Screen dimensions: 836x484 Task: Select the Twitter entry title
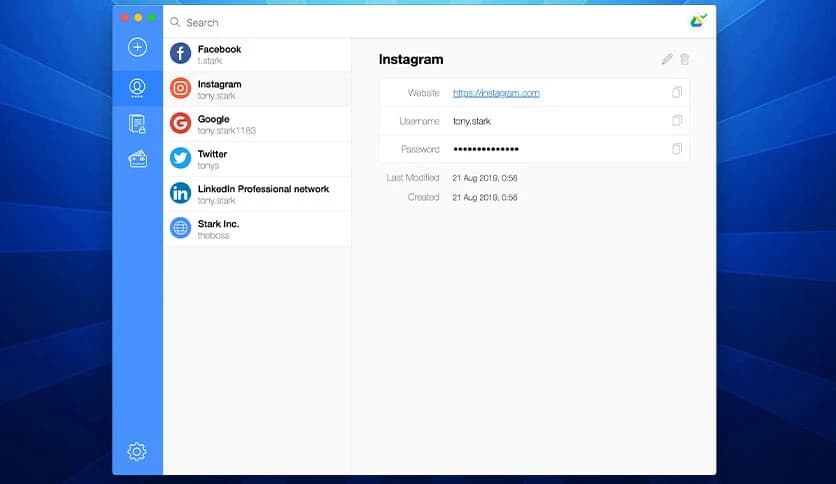(x=212, y=154)
